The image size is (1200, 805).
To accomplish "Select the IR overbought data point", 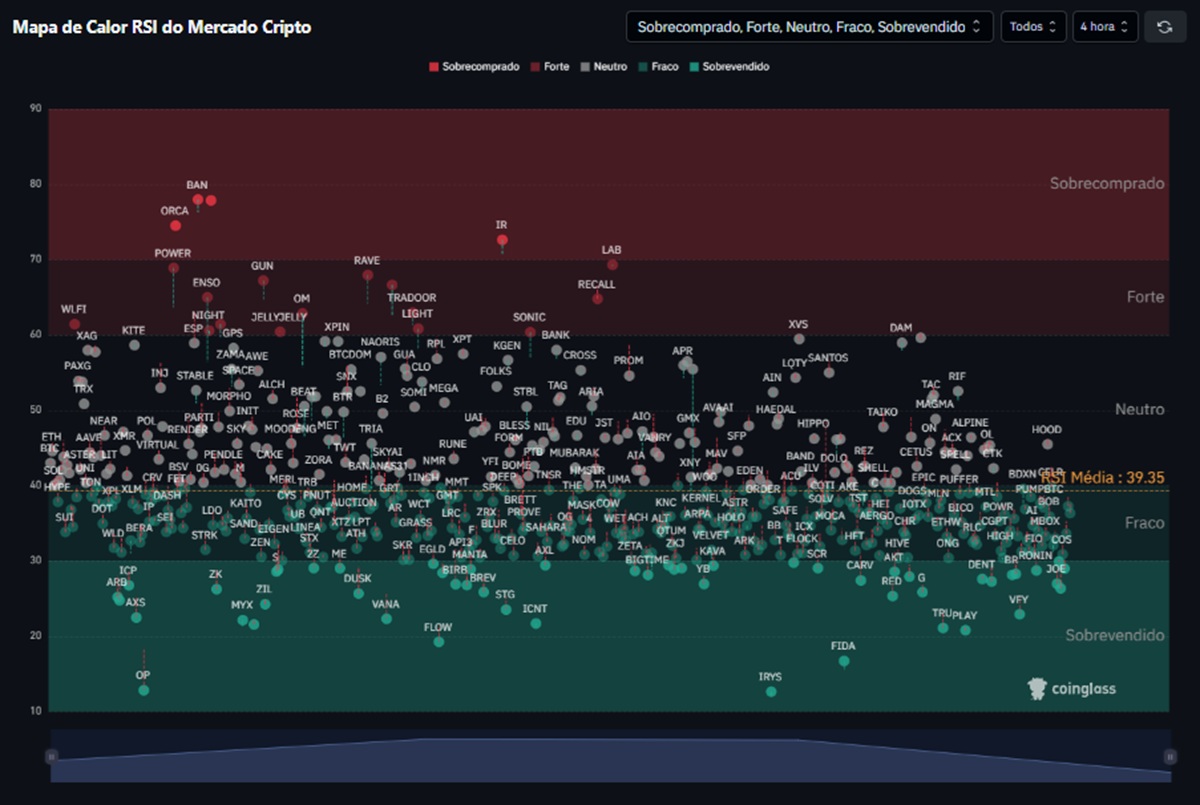I will 502,240.
